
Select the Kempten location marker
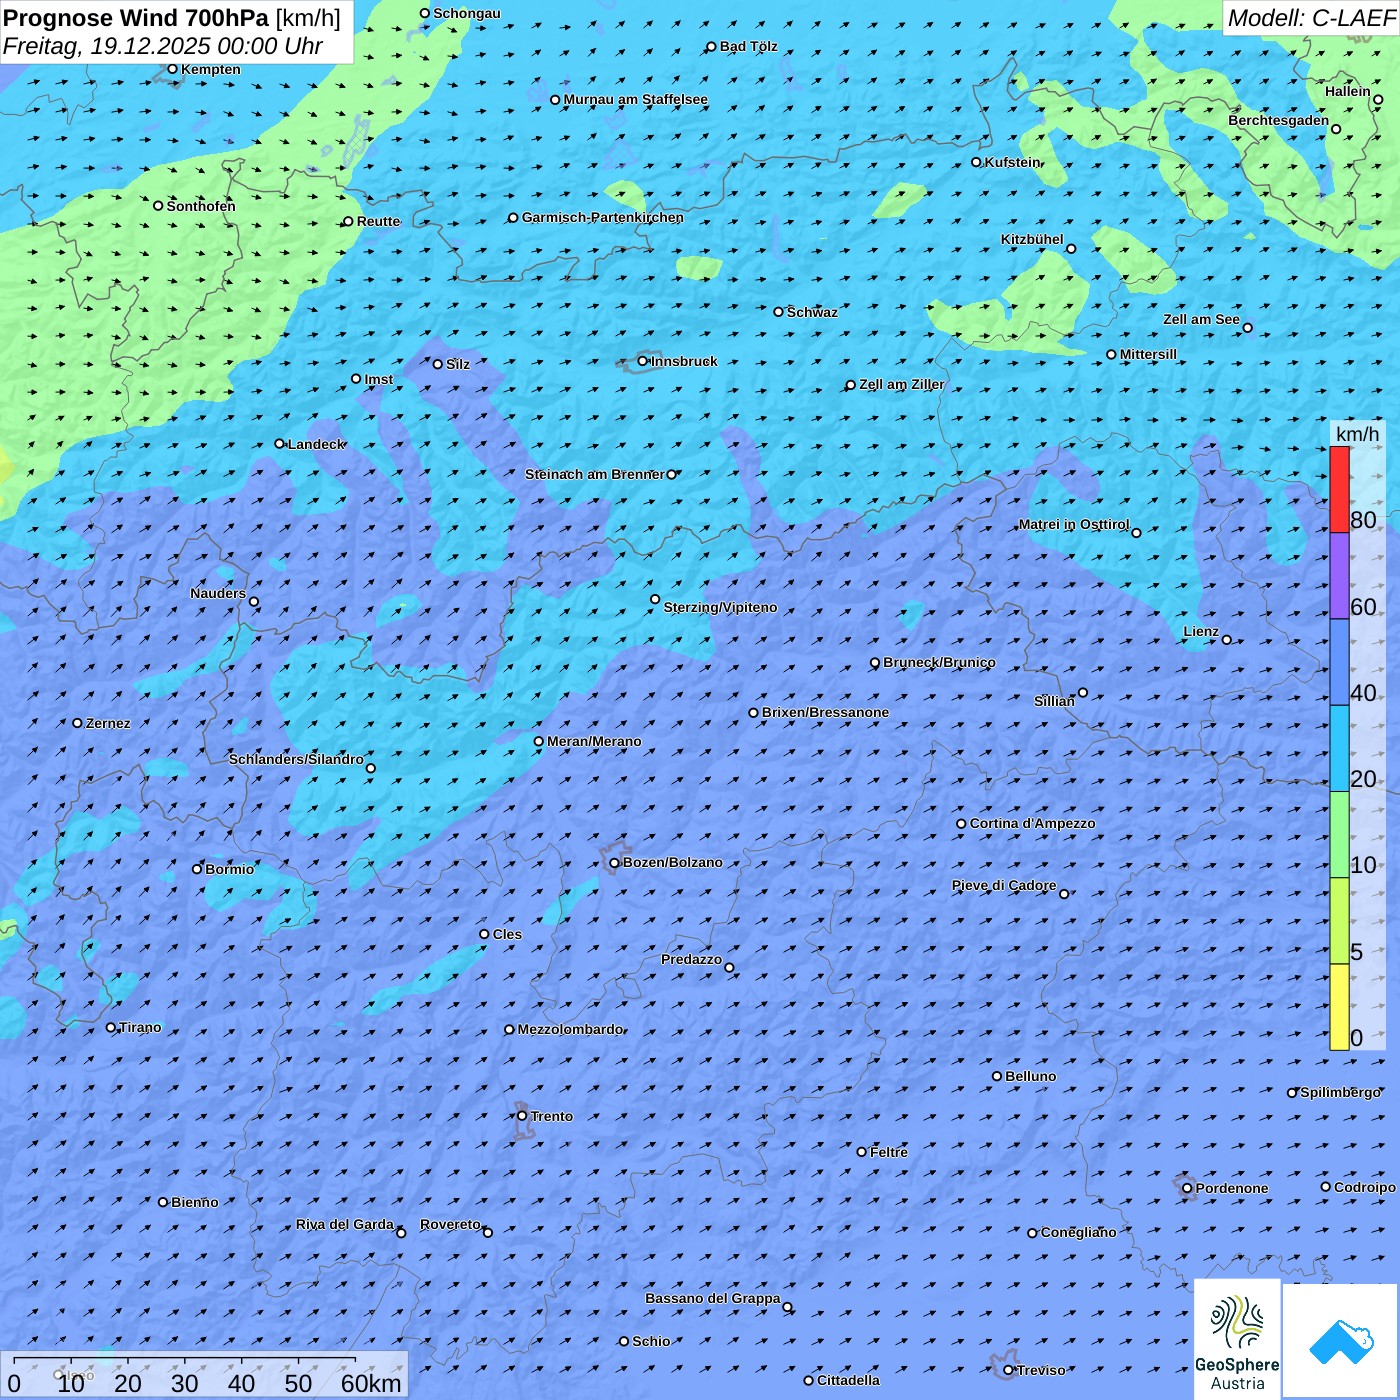(x=172, y=69)
